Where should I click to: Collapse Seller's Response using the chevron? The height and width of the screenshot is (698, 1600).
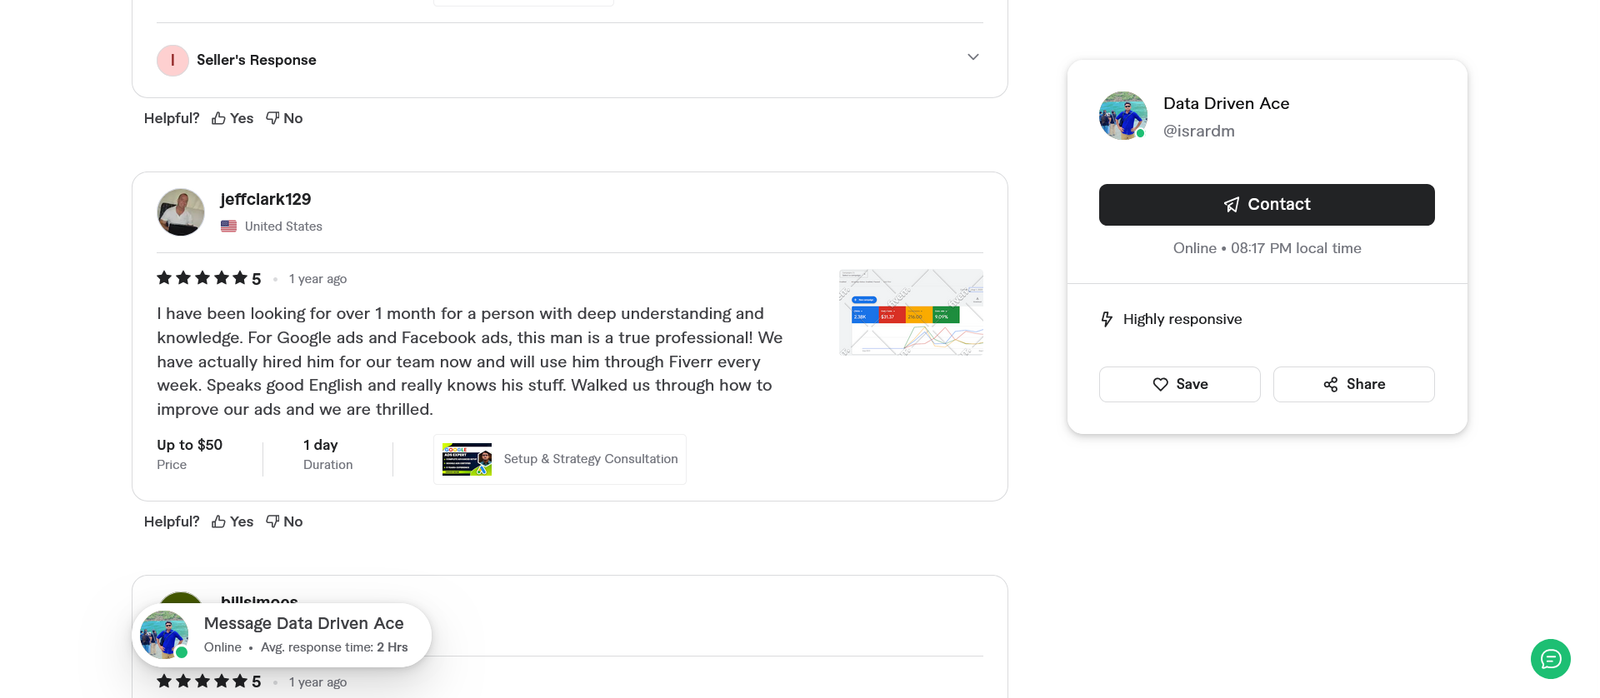coord(972,57)
